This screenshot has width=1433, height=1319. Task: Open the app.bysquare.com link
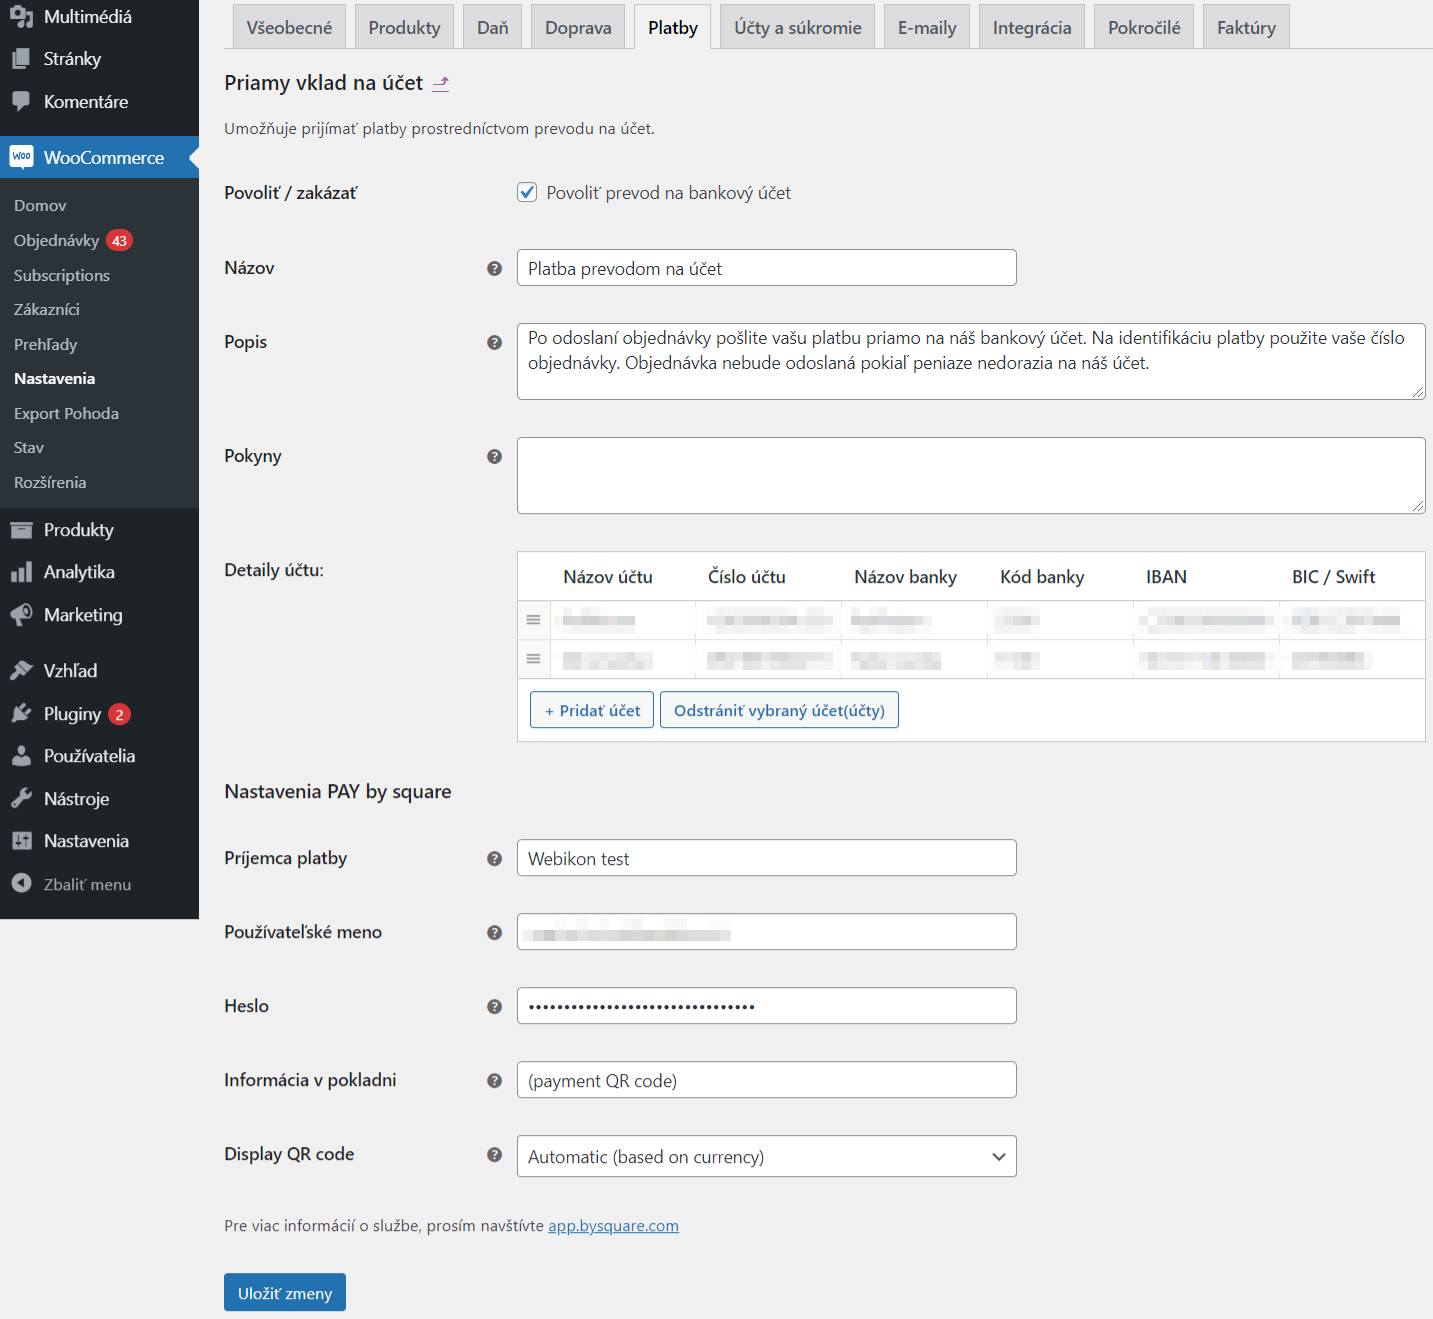coord(613,1226)
